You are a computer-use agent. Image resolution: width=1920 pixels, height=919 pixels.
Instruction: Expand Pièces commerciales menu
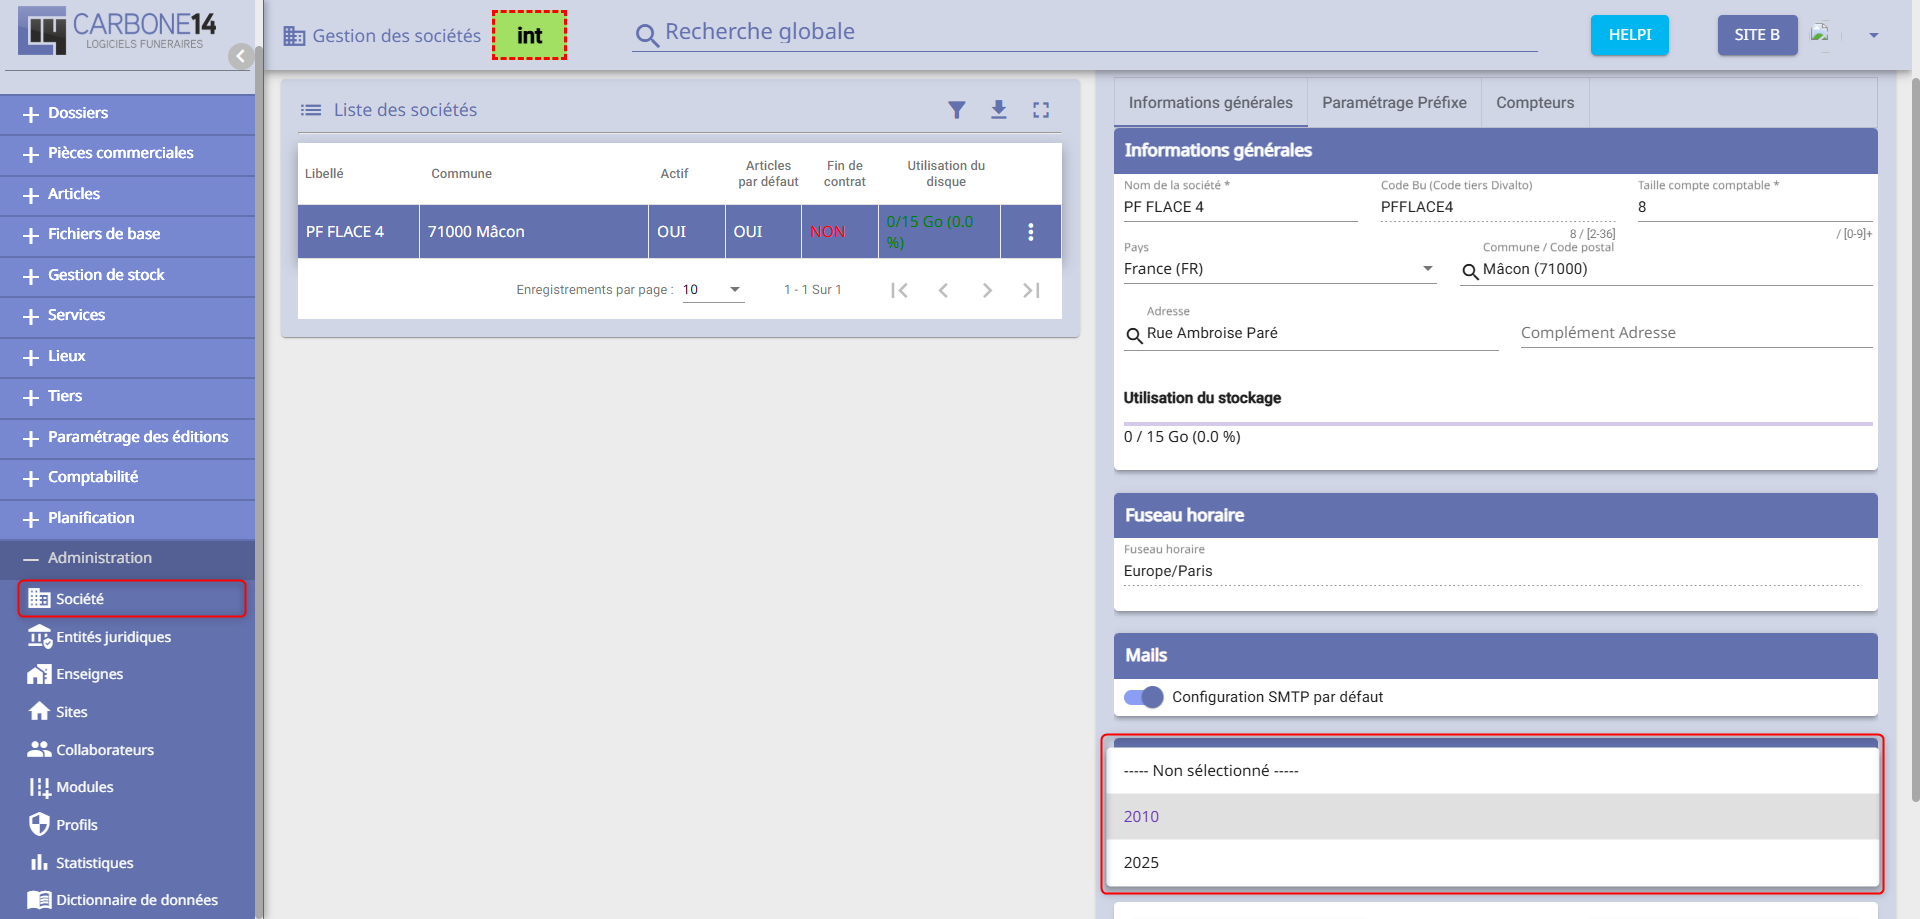coord(127,154)
